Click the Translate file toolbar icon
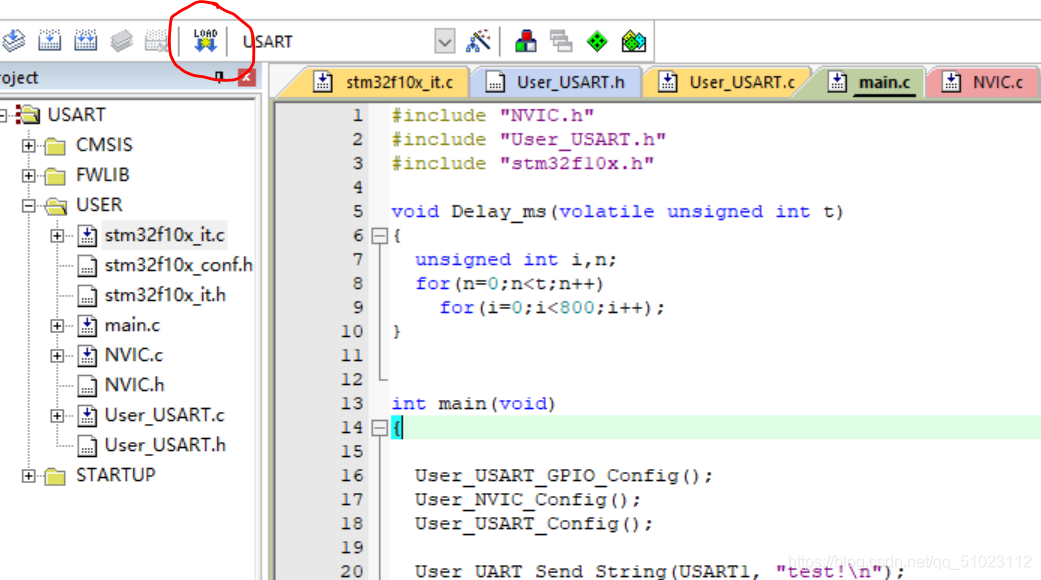The height and width of the screenshot is (580, 1041). (x=13, y=41)
